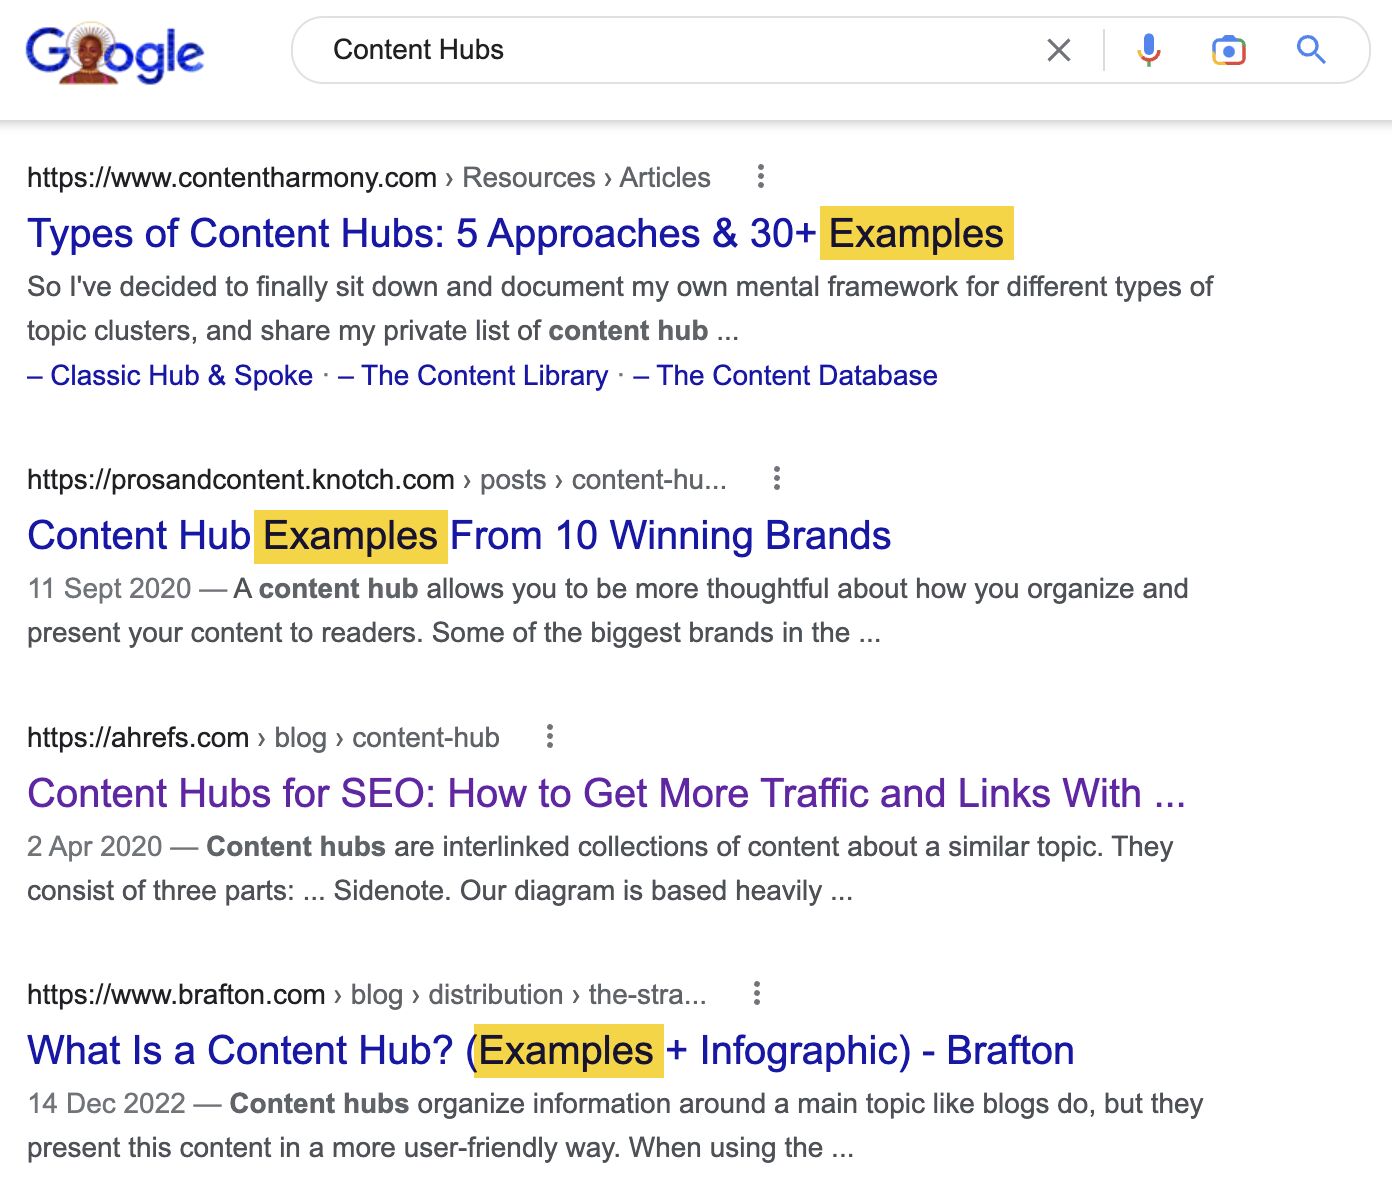Open three-dot menu beside knotch.com result
This screenshot has width=1392, height=1190.
point(777,479)
